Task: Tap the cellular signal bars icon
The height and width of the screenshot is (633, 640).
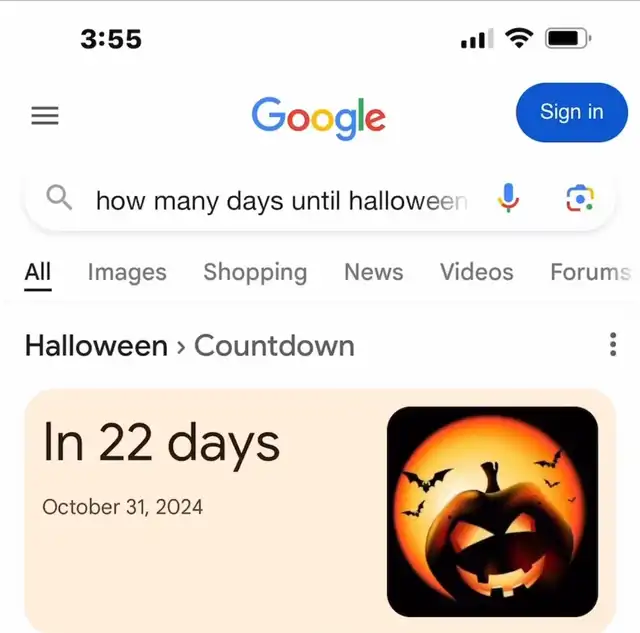Action: pos(477,39)
